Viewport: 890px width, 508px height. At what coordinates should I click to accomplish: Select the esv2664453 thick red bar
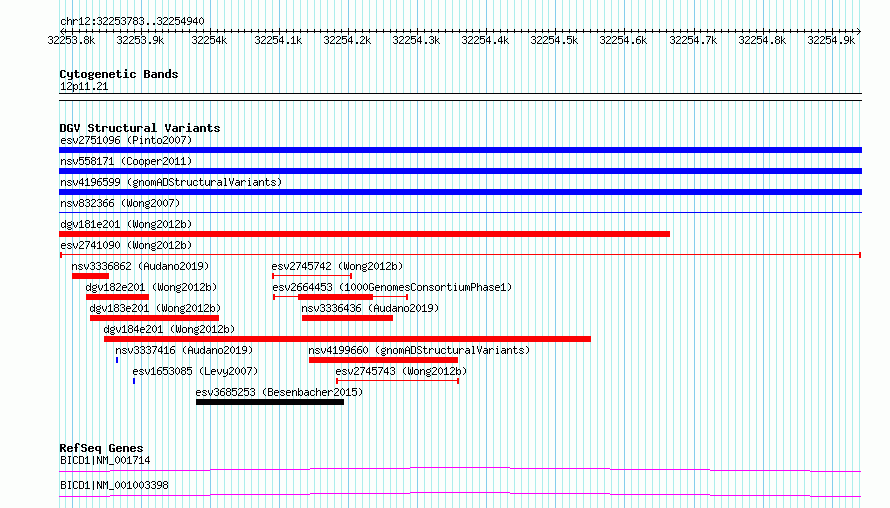[335, 297]
